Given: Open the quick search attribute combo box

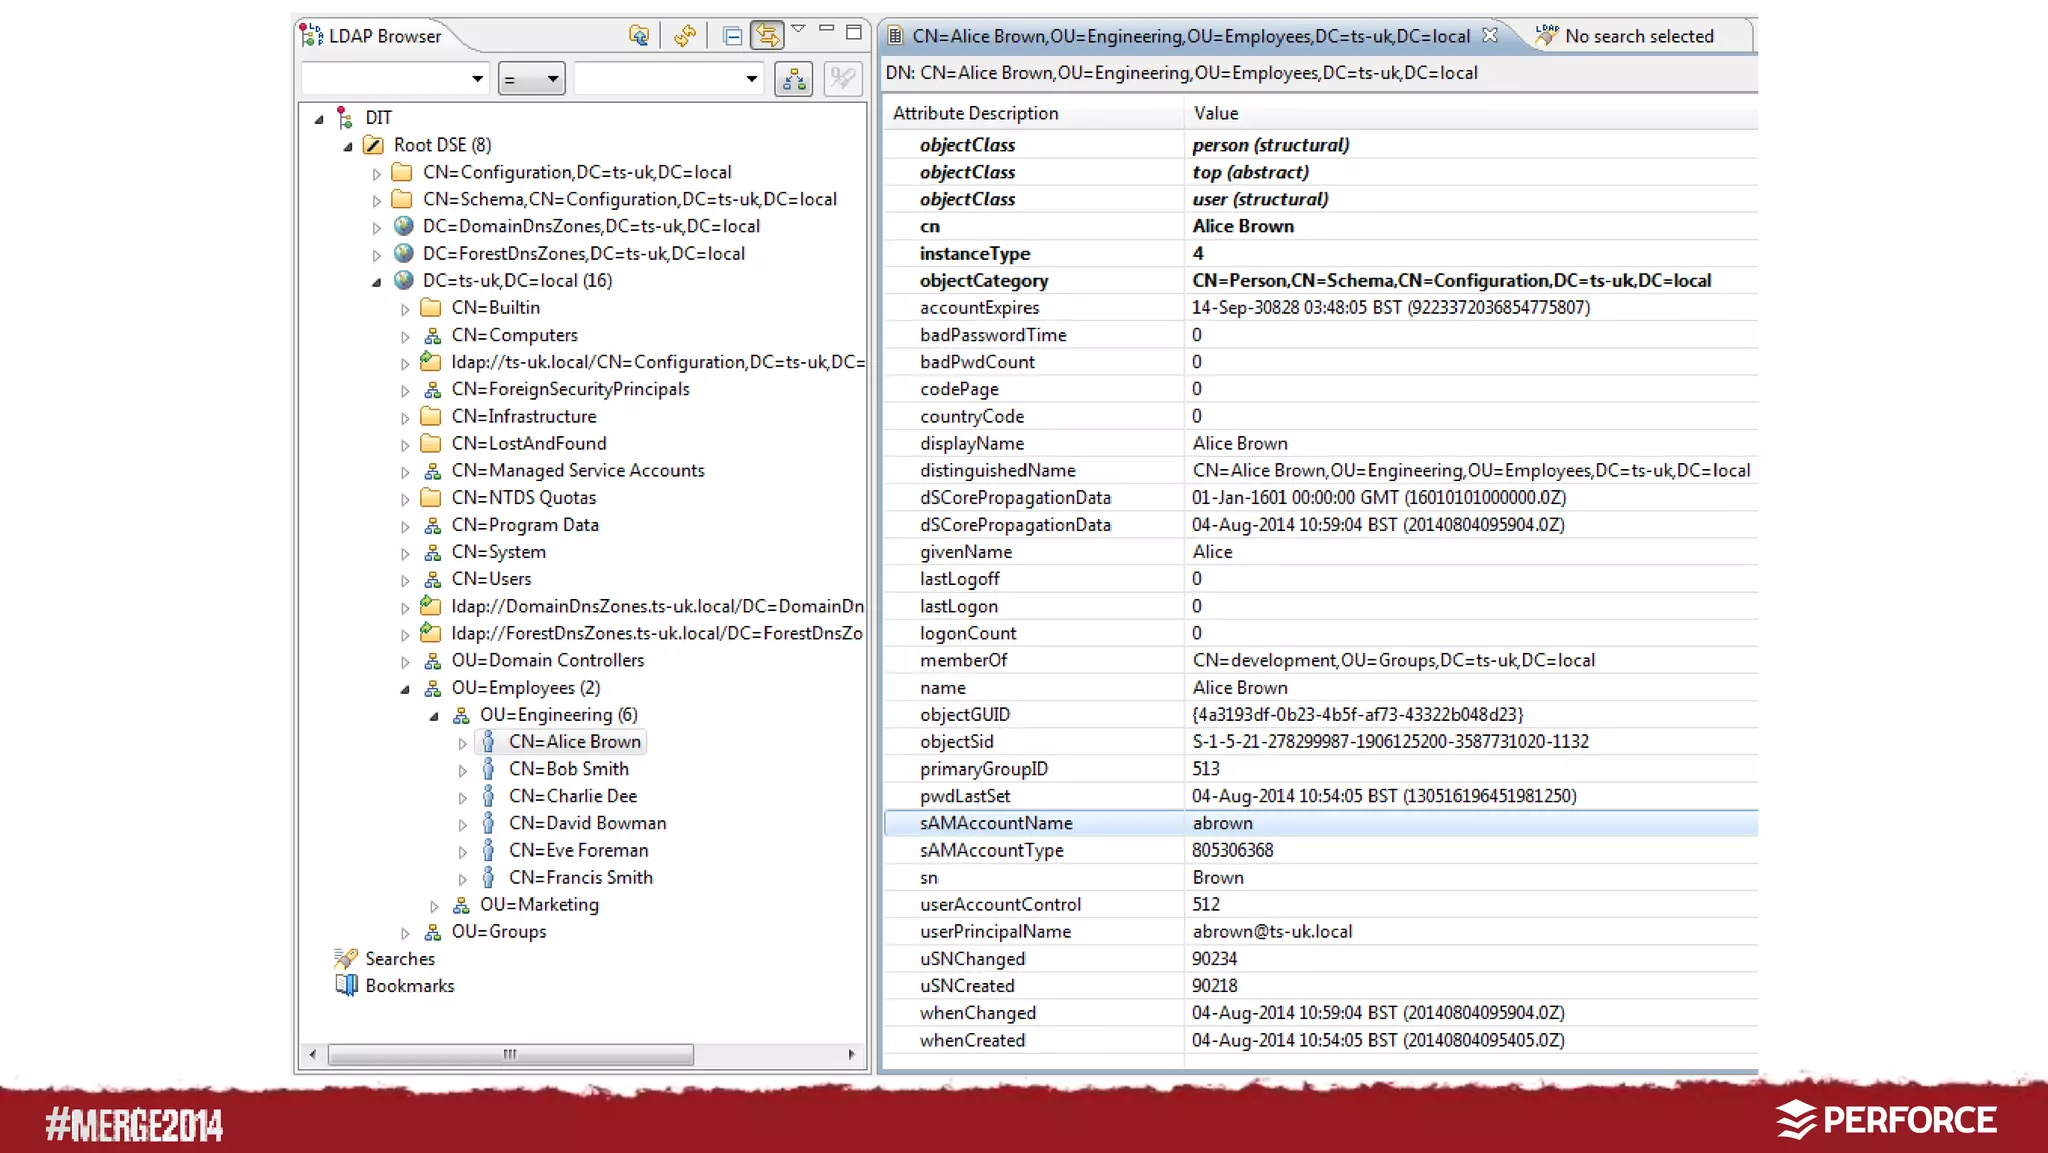Looking at the screenshot, I should pos(394,79).
